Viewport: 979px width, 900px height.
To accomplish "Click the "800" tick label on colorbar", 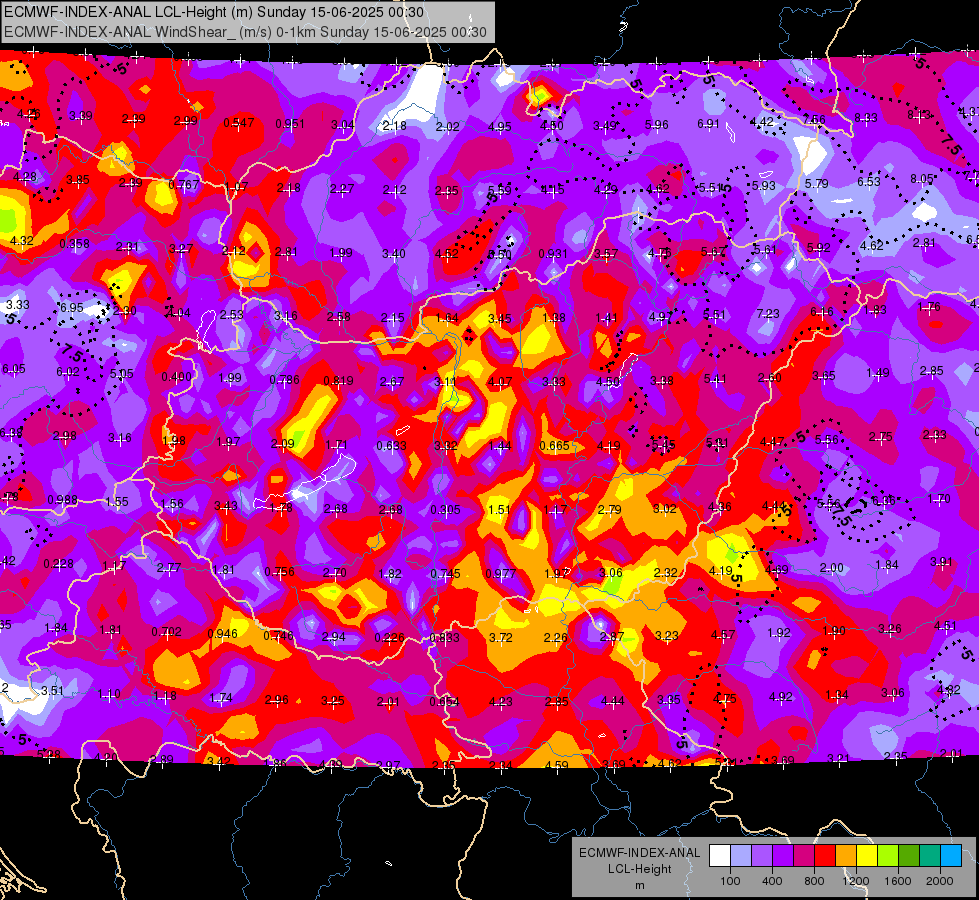I will point(814,881).
